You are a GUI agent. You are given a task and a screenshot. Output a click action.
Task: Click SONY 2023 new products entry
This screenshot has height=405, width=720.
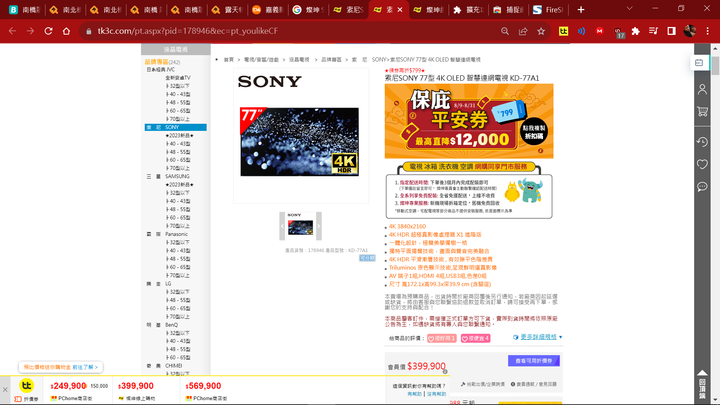(179, 135)
